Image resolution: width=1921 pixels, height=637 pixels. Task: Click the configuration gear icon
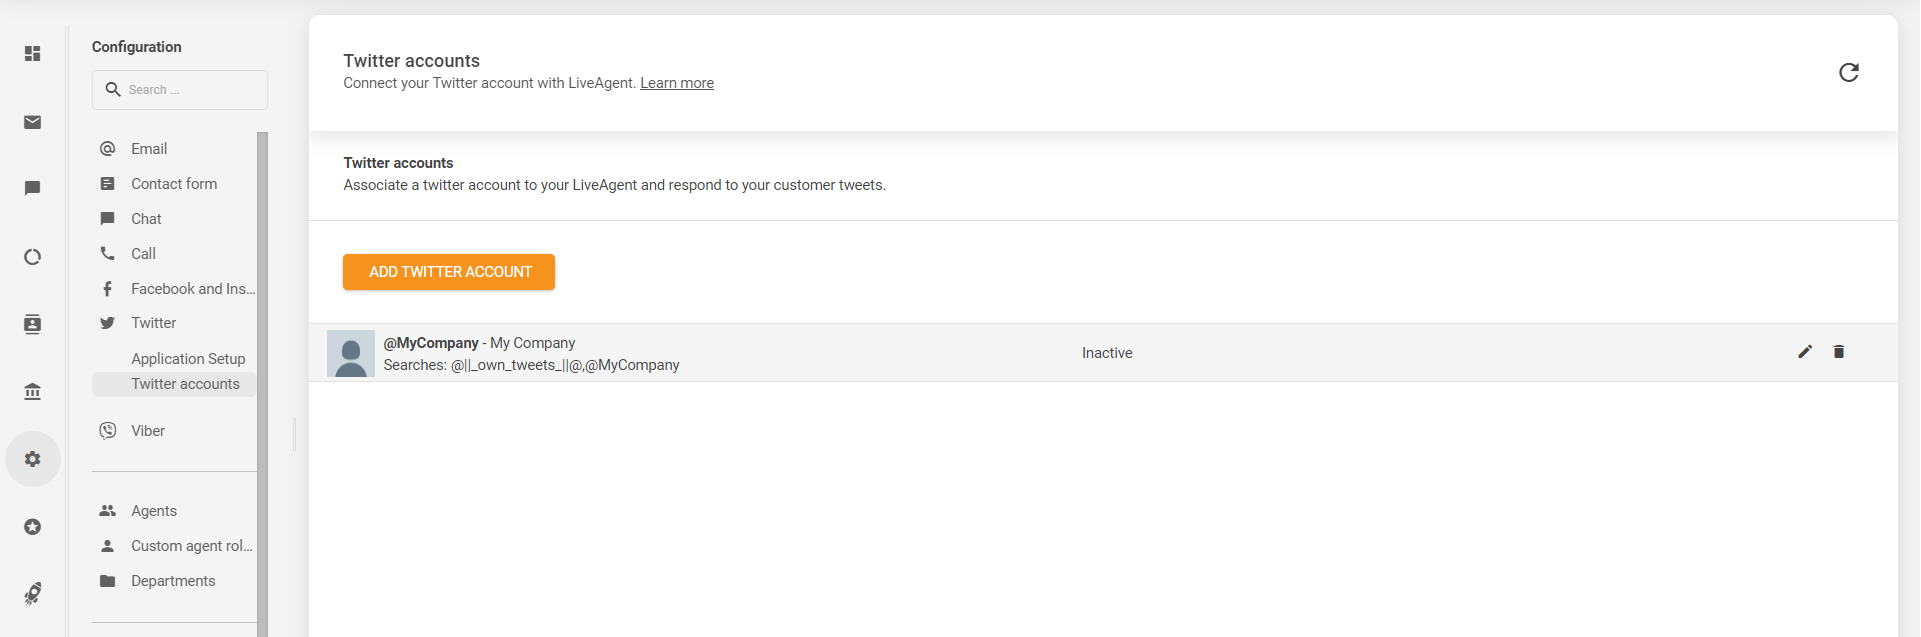coord(33,459)
